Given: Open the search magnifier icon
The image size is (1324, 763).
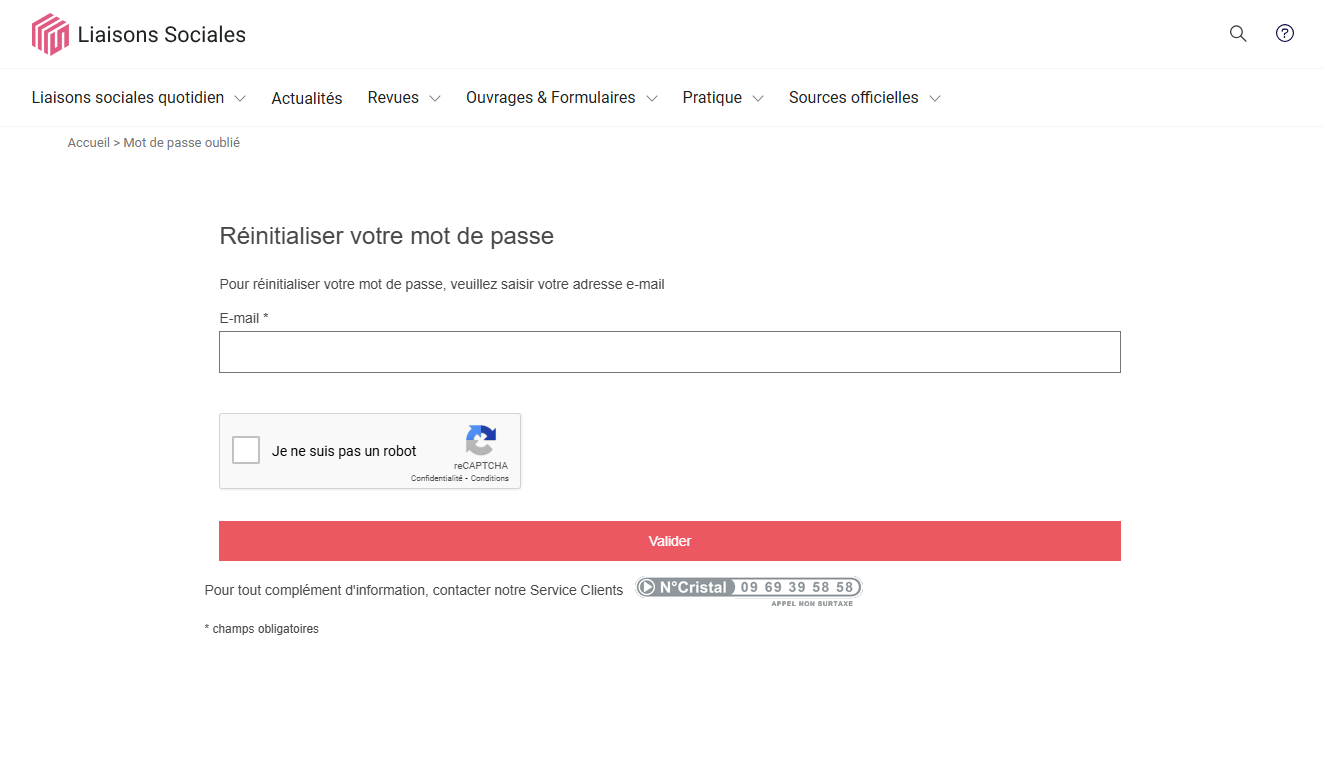Looking at the screenshot, I should (1237, 33).
